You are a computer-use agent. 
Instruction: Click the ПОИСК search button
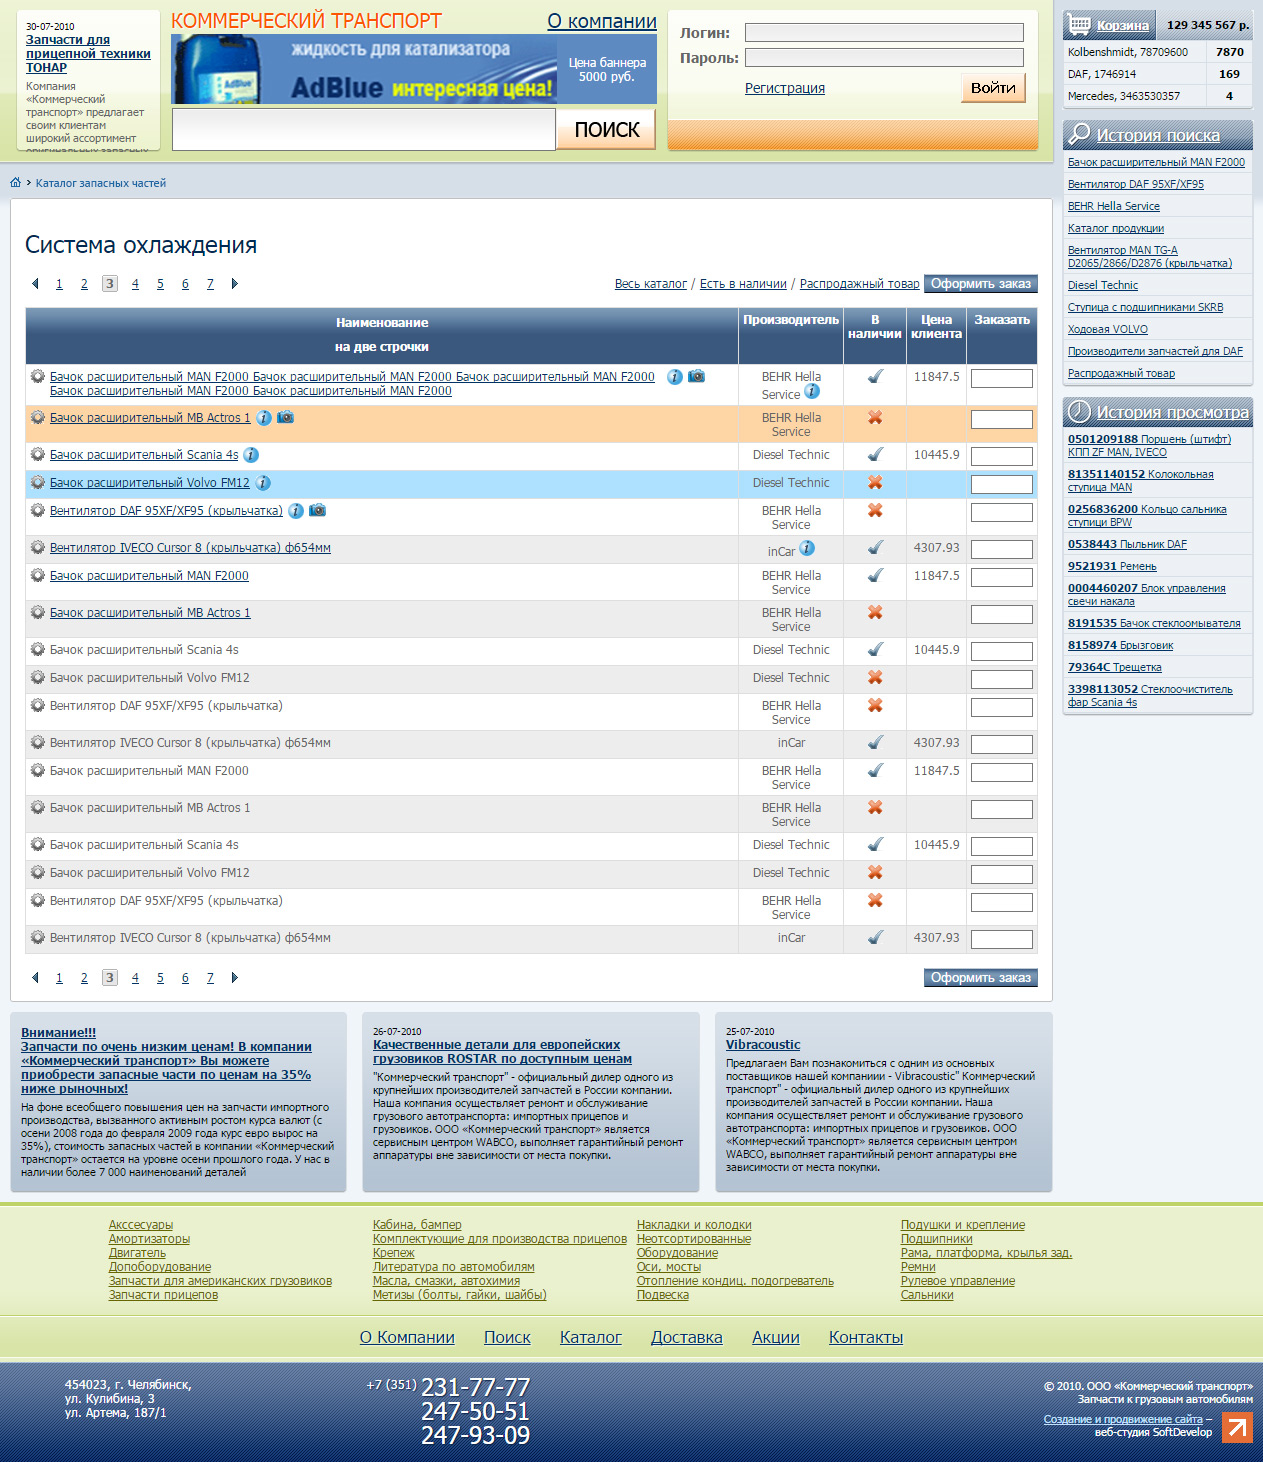click(607, 129)
